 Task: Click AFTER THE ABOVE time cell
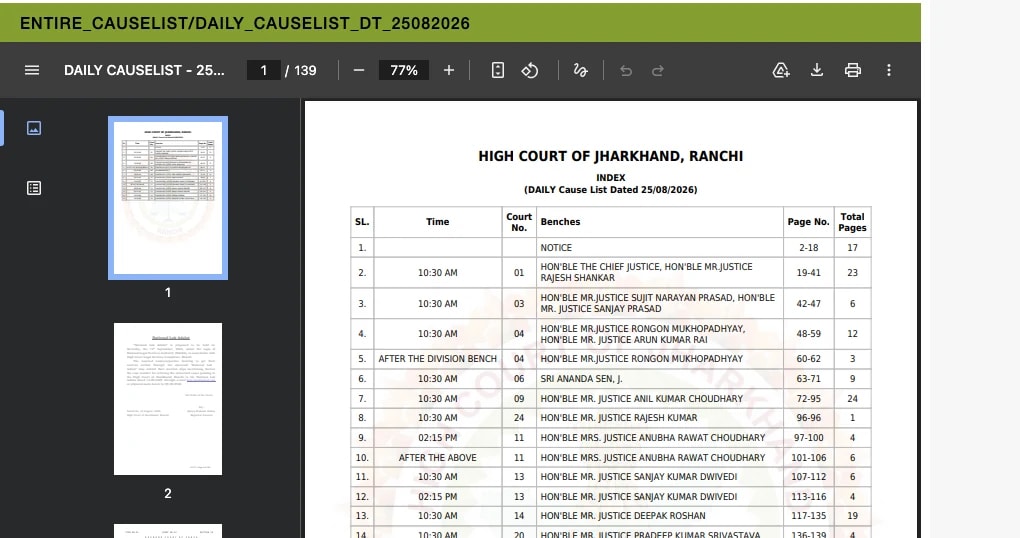pos(438,457)
